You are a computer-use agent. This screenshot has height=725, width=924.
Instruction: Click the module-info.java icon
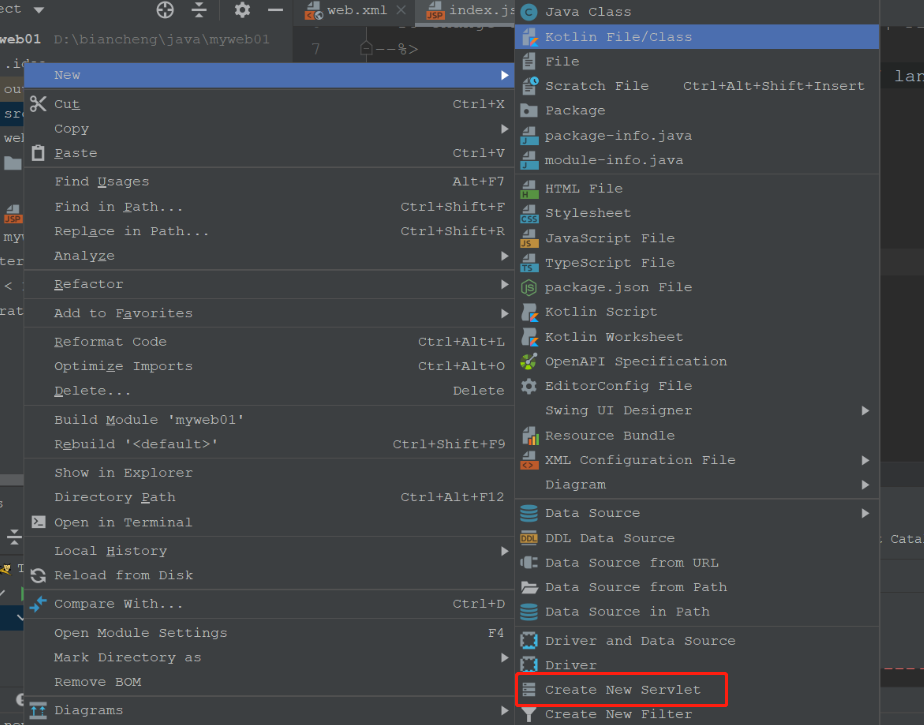coord(529,160)
